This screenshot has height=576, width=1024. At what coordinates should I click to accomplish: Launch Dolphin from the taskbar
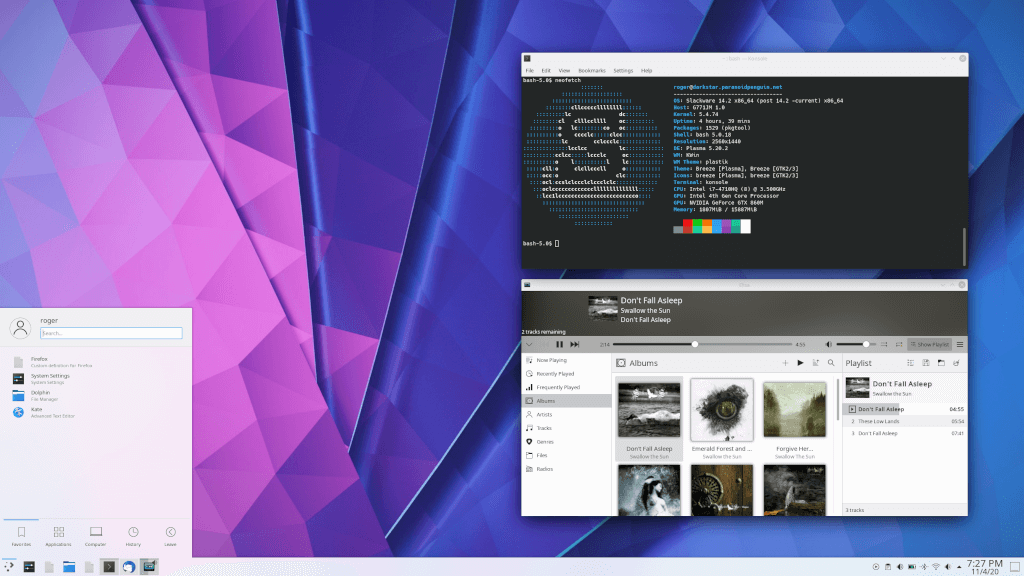pyautogui.click(x=67, y=565)
